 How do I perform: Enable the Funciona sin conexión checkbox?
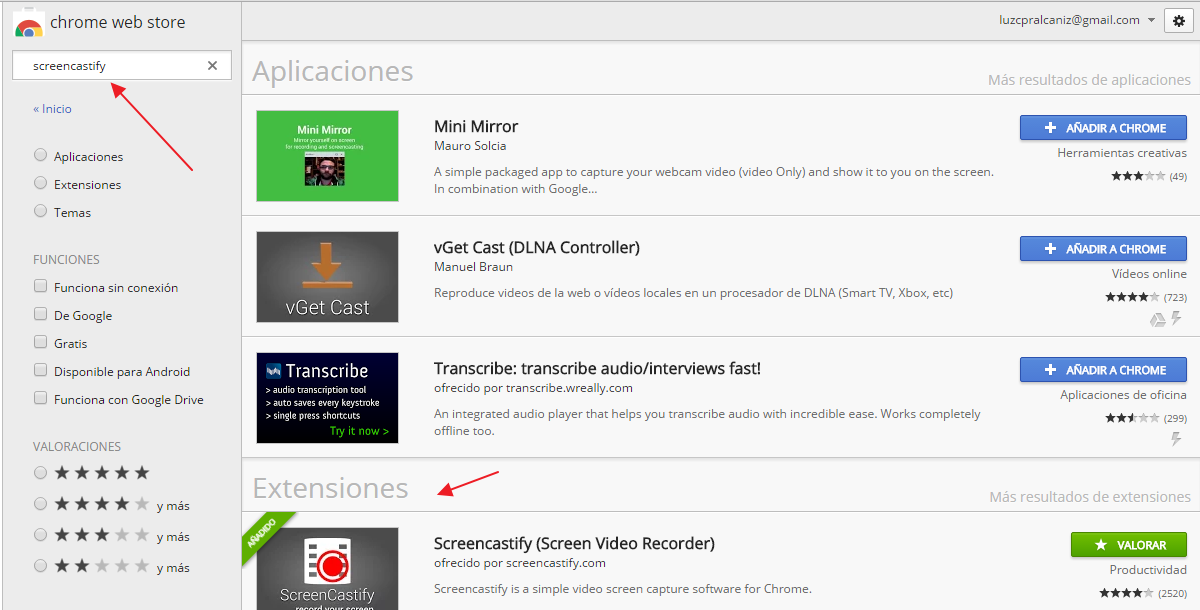point(40,286)
